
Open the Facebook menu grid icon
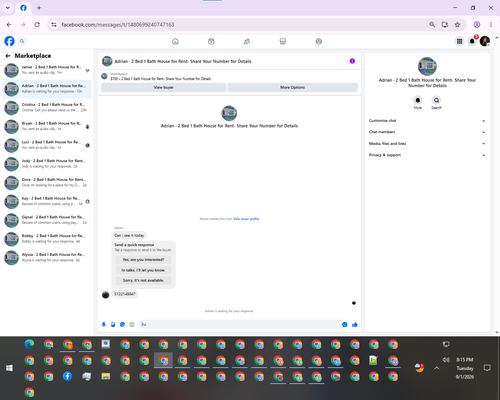[x=459, y=41]
